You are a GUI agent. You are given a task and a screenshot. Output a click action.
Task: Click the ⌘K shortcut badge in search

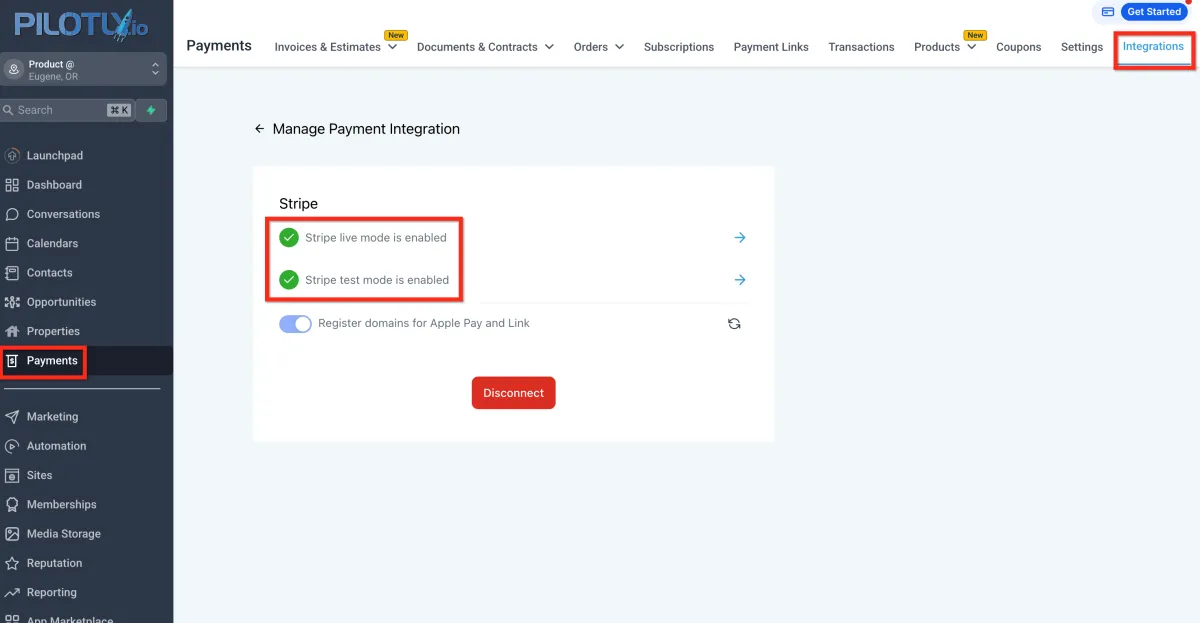pyautogui.click(x=118, y=110)
